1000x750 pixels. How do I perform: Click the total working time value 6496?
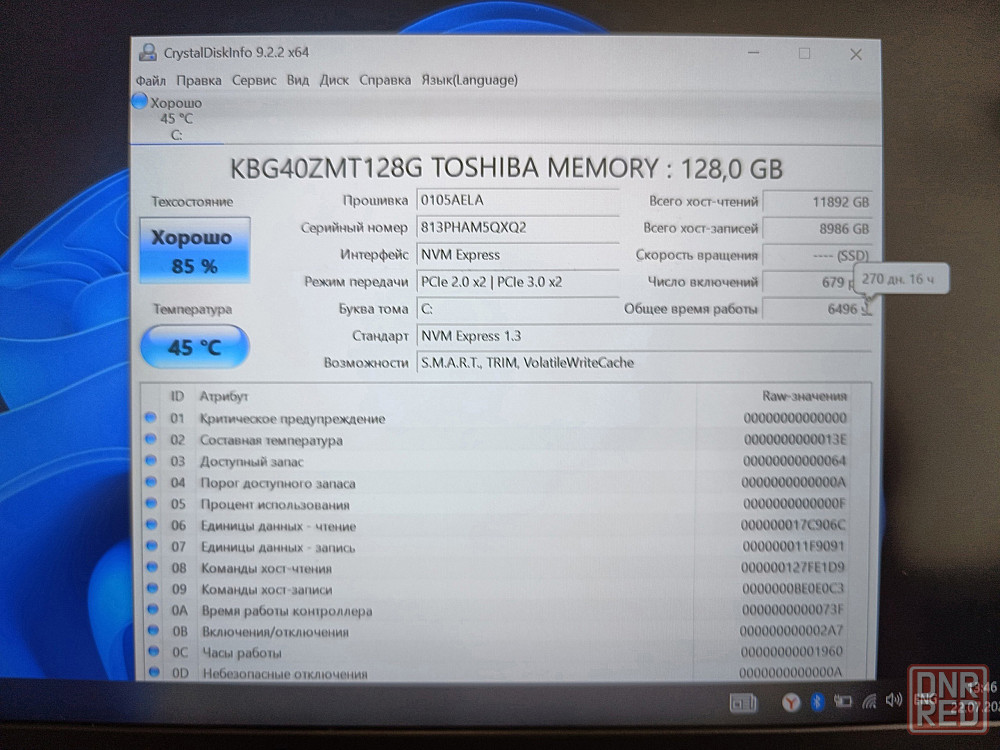(817, 309)
